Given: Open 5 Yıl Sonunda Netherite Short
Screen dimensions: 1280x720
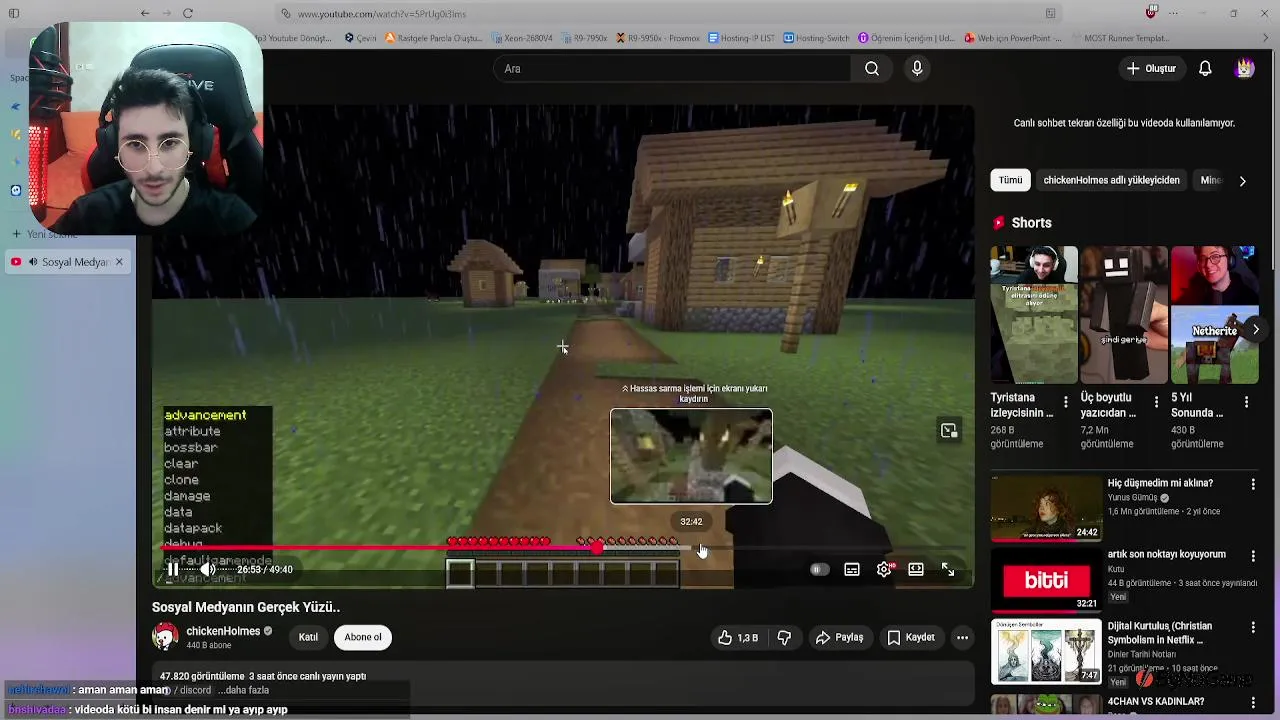Looking at the screenshot, I should click(1214, 315).
